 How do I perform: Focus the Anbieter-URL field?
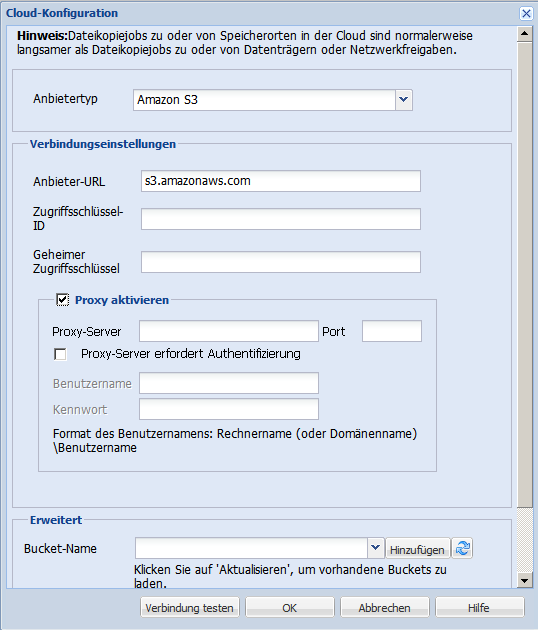pyautogui.click(x=281, y=181)
